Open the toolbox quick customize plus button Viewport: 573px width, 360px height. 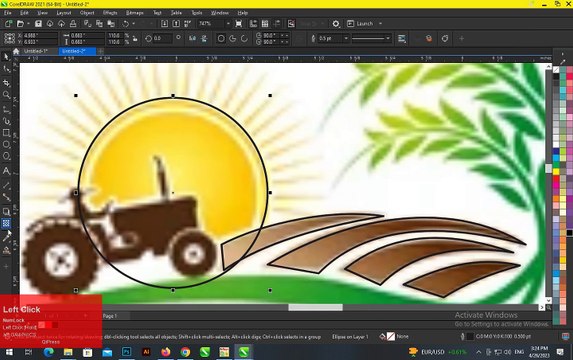[x=6, y=266]
